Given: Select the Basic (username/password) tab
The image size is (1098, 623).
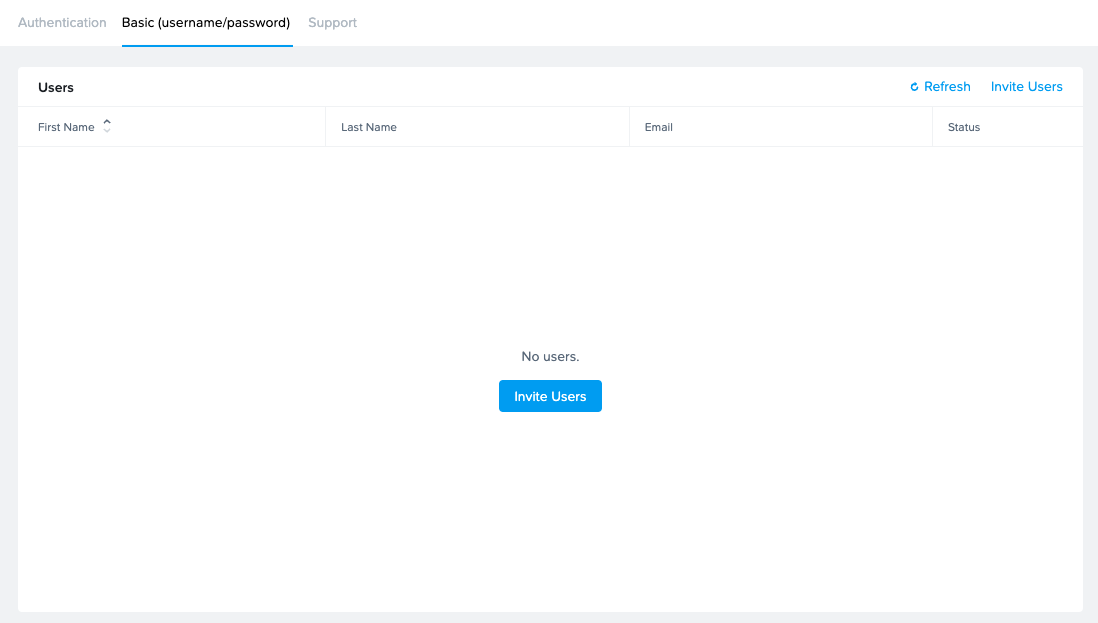Looking at the screenshot, I should (207, 22).
